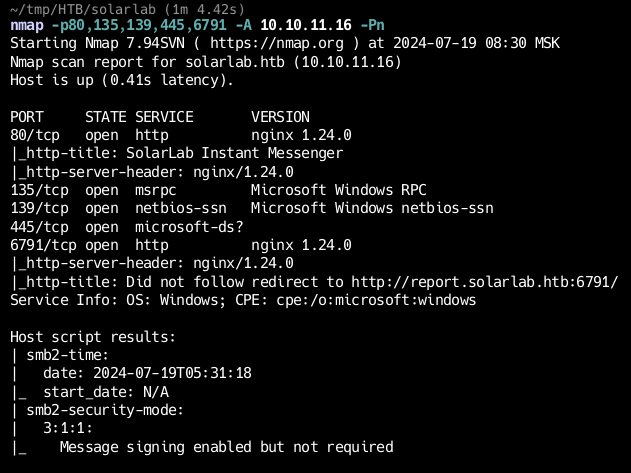Image resolution: width=631 pixels, height=473 pixels.
Task: Click the smb2-time script result heading
Action: click(x=68, y=355)
